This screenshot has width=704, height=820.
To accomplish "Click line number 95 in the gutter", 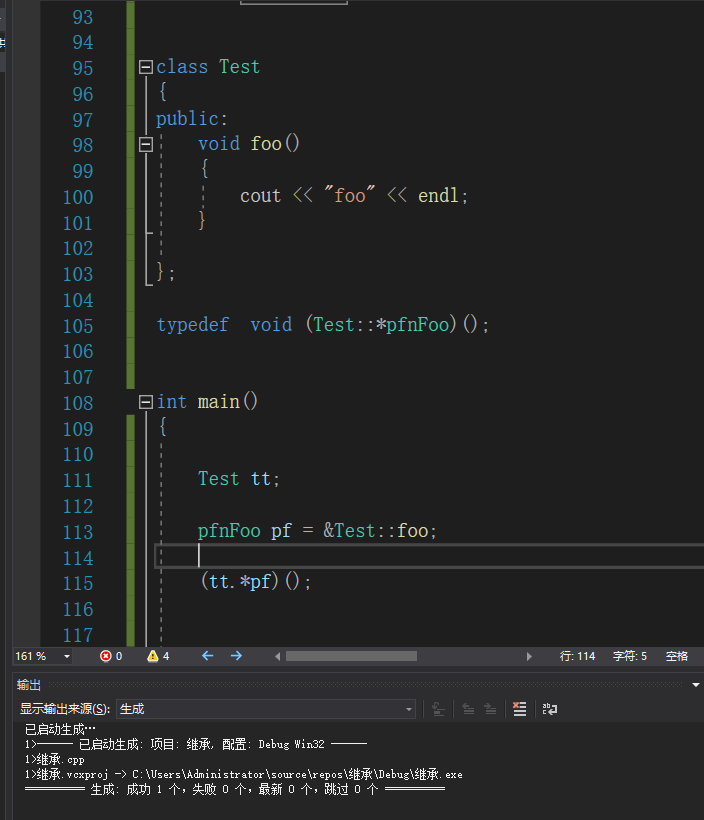I will coord(83,69).
